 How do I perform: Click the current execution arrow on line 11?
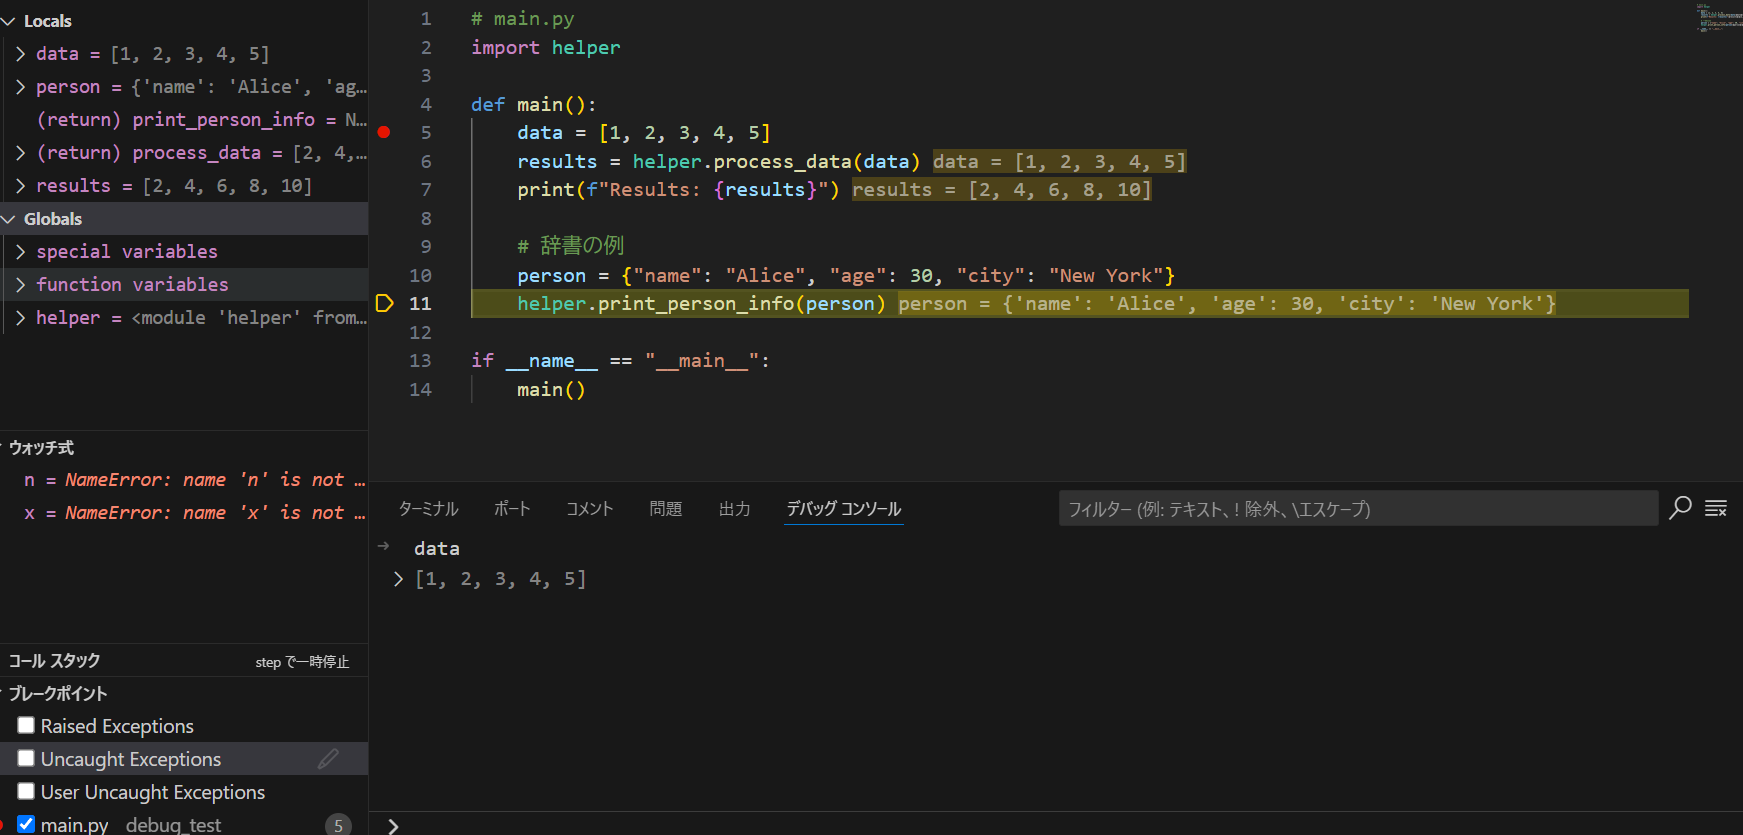(x=384, y=303)
